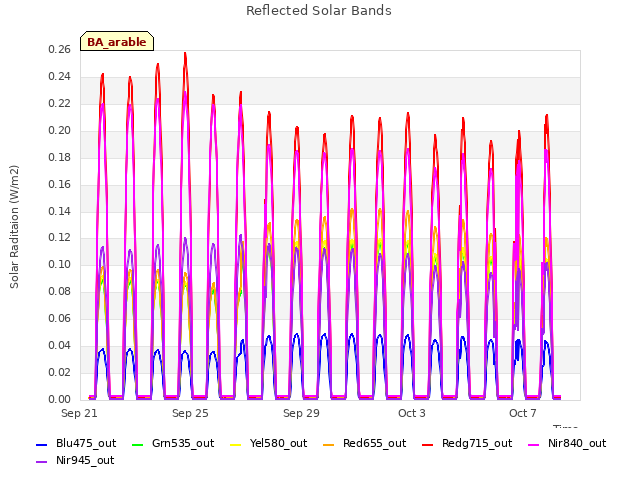Click the 0.24 y-axis tick label

point(60,77)
